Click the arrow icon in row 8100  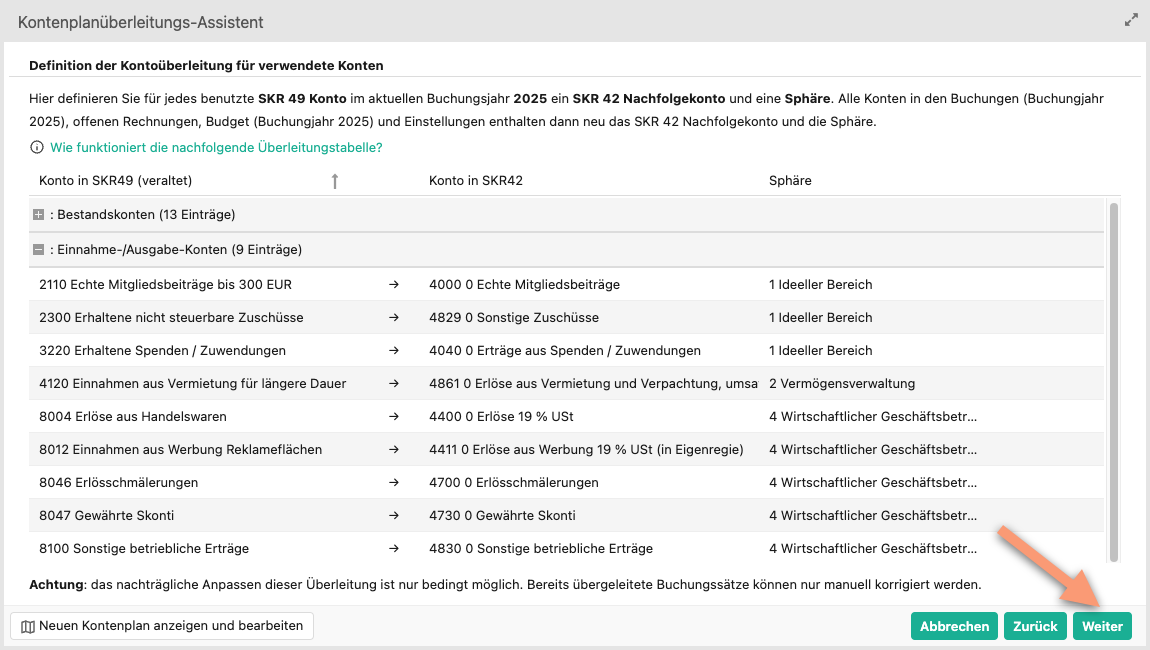394,549
